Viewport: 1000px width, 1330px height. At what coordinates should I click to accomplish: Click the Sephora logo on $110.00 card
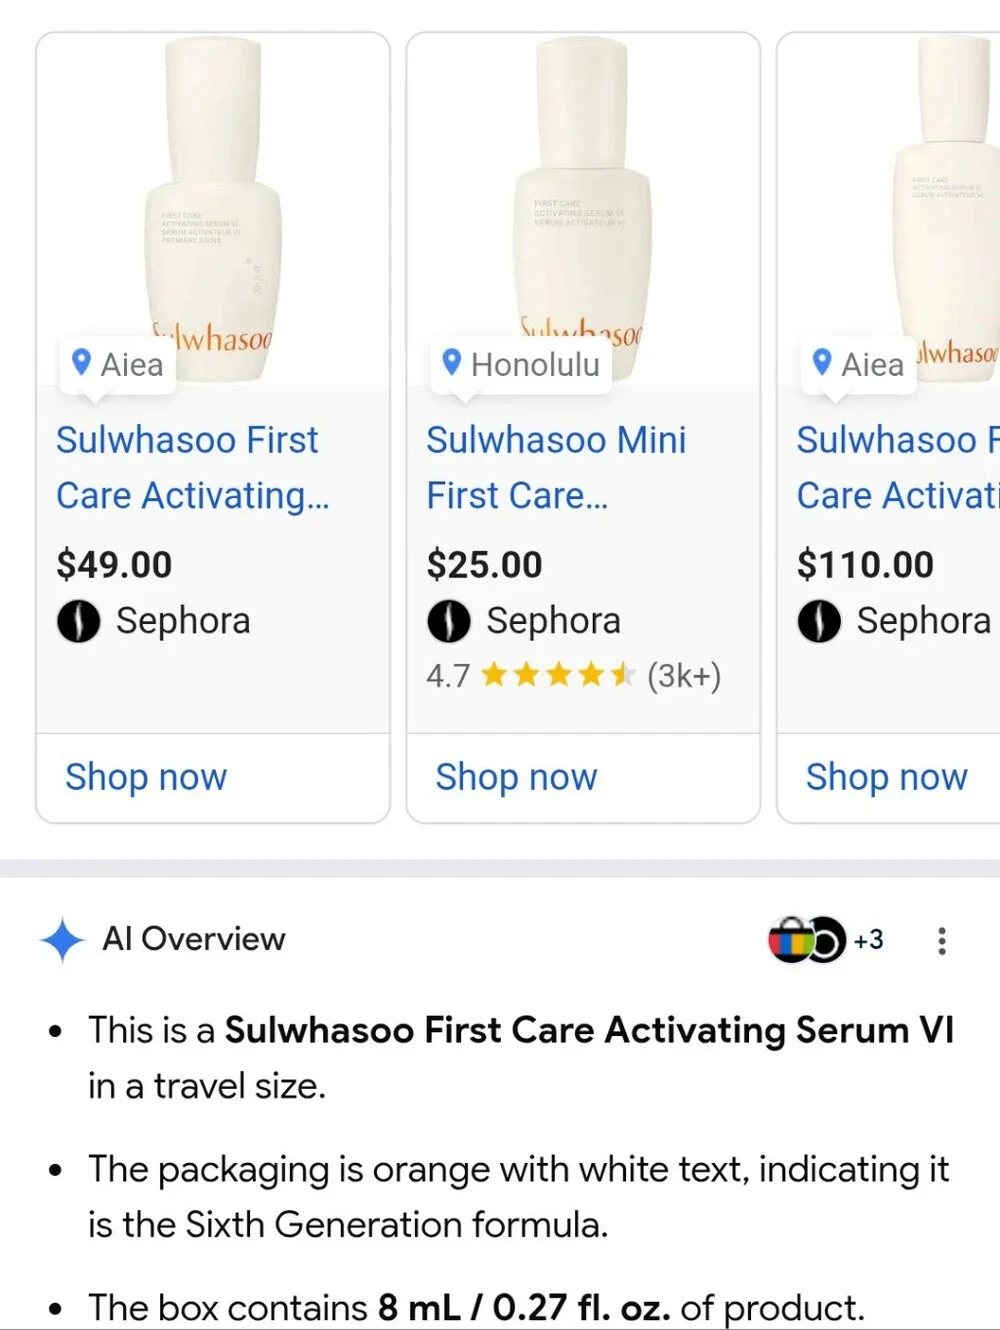[x=819, y=621]
